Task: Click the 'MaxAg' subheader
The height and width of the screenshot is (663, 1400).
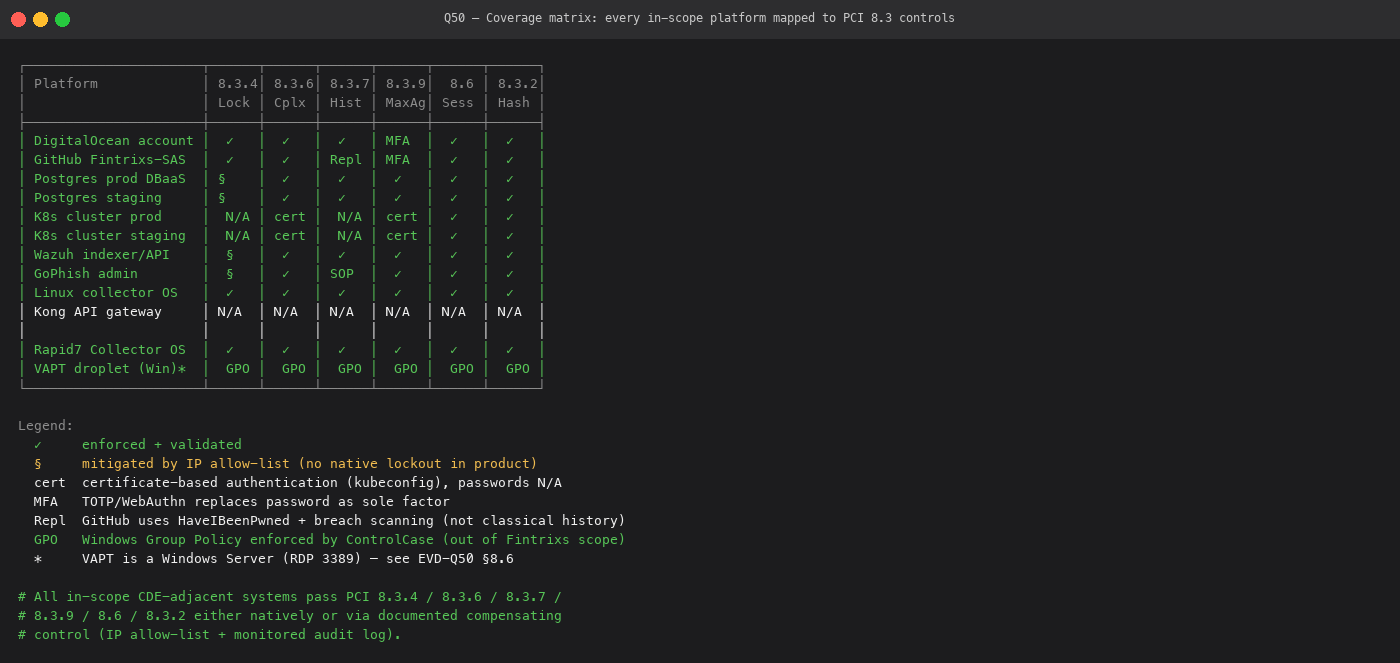Action: [406, 103]
